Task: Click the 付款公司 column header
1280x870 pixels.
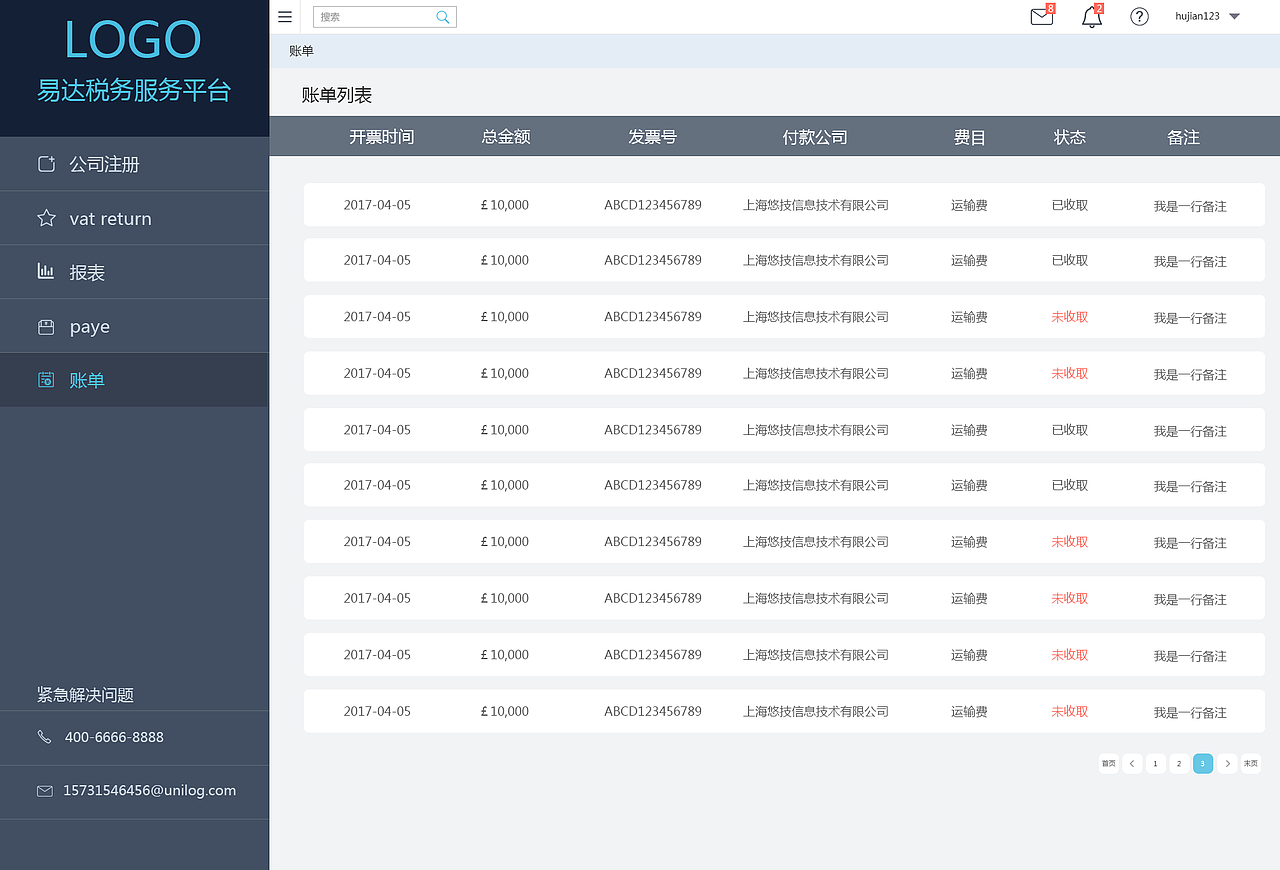Action: pyautogui.click(x=815, y=137)
